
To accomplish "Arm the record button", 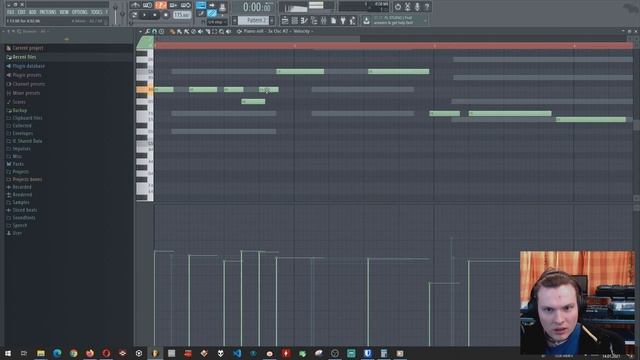I will pos(165,15).
